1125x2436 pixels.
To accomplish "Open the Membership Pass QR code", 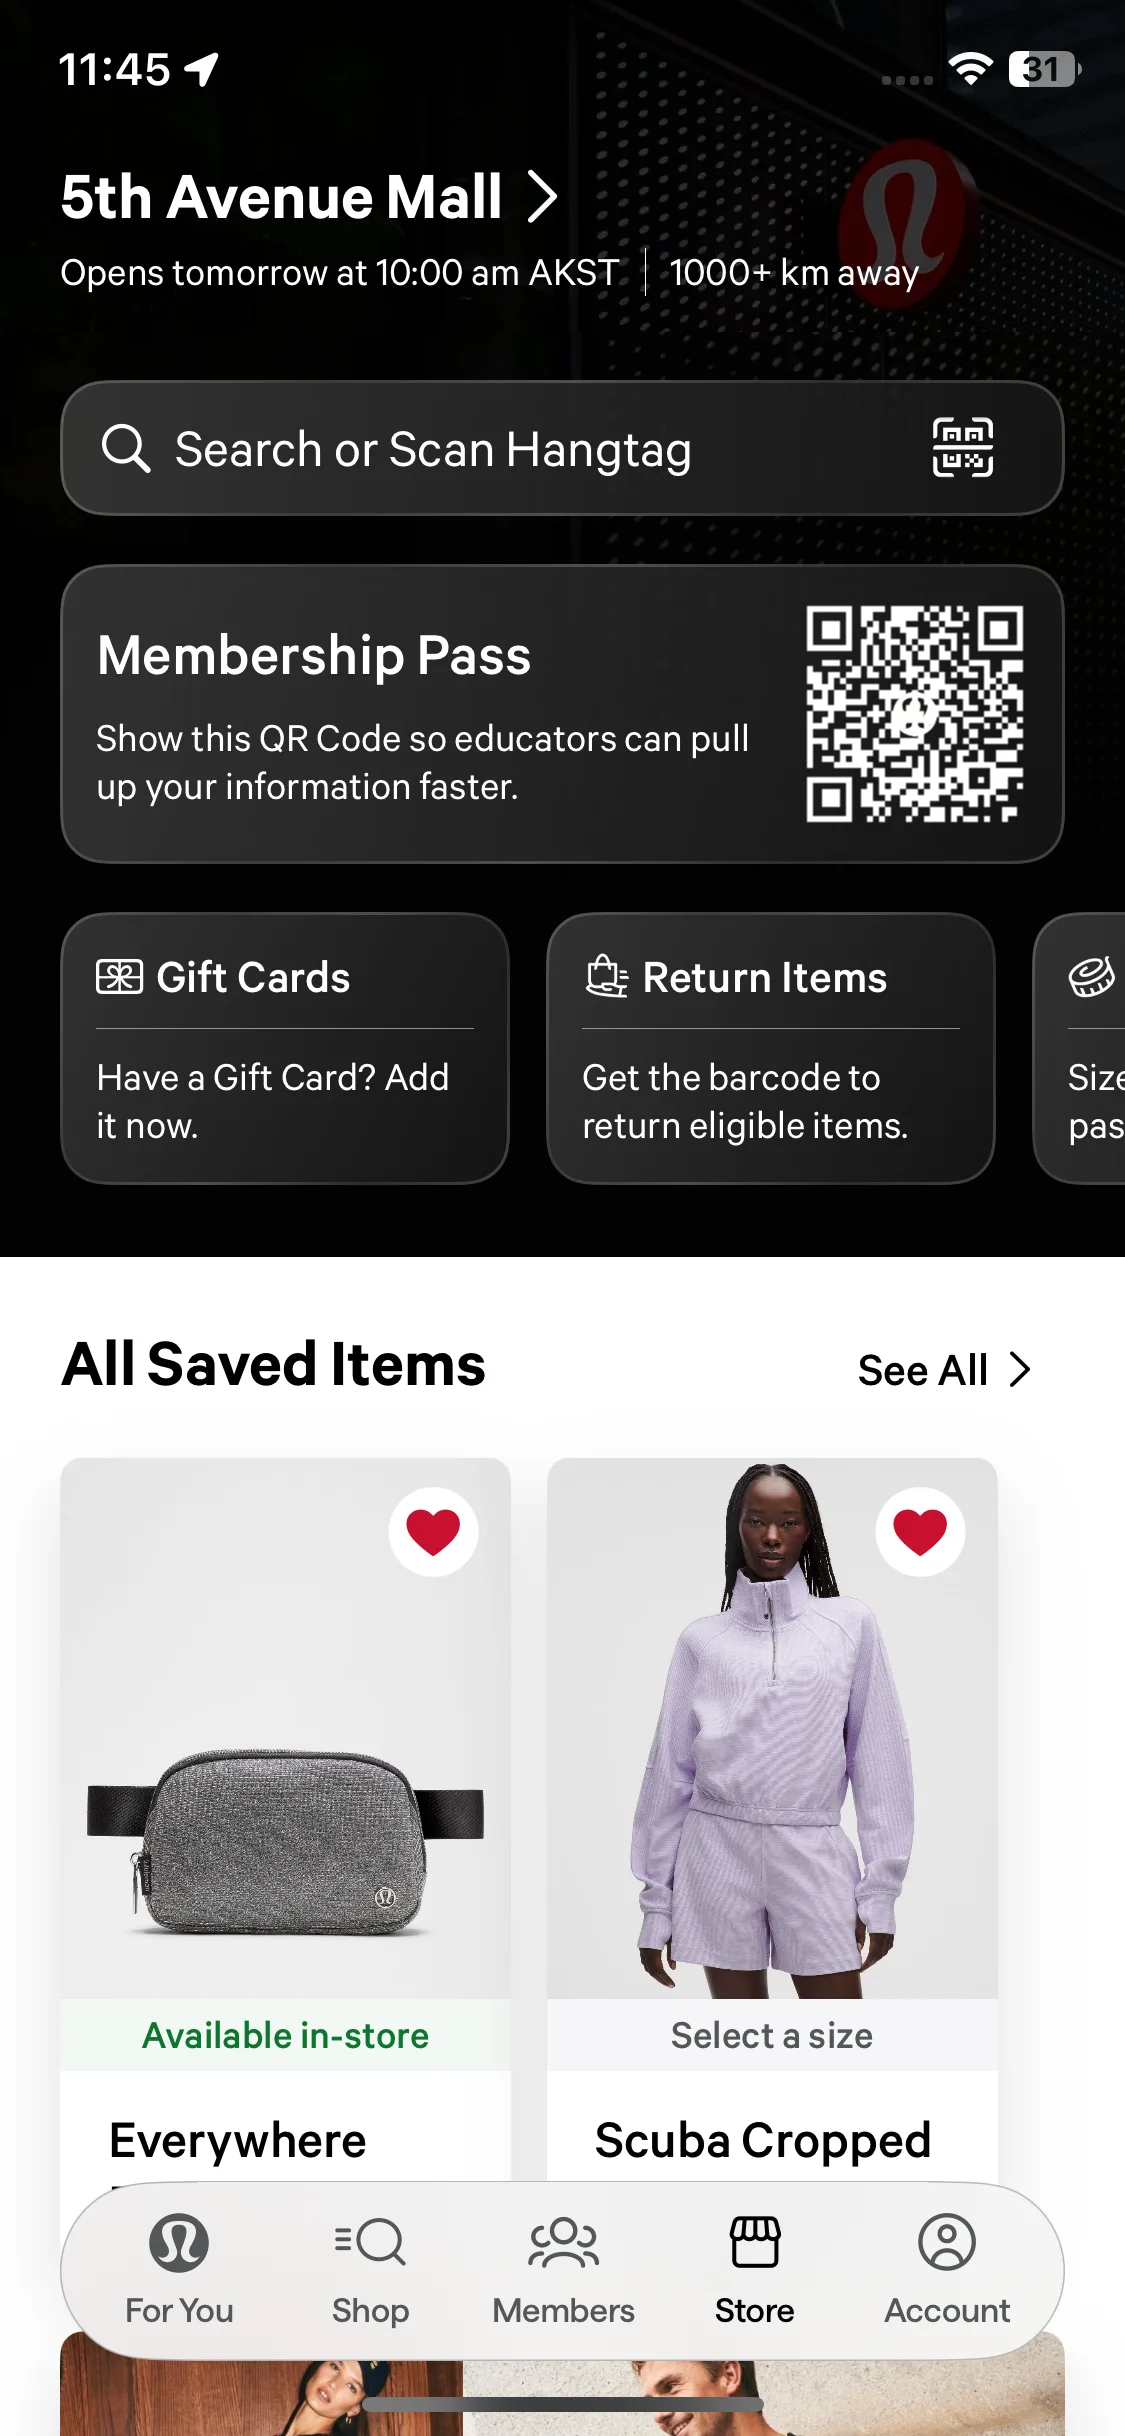I will 914,714.
